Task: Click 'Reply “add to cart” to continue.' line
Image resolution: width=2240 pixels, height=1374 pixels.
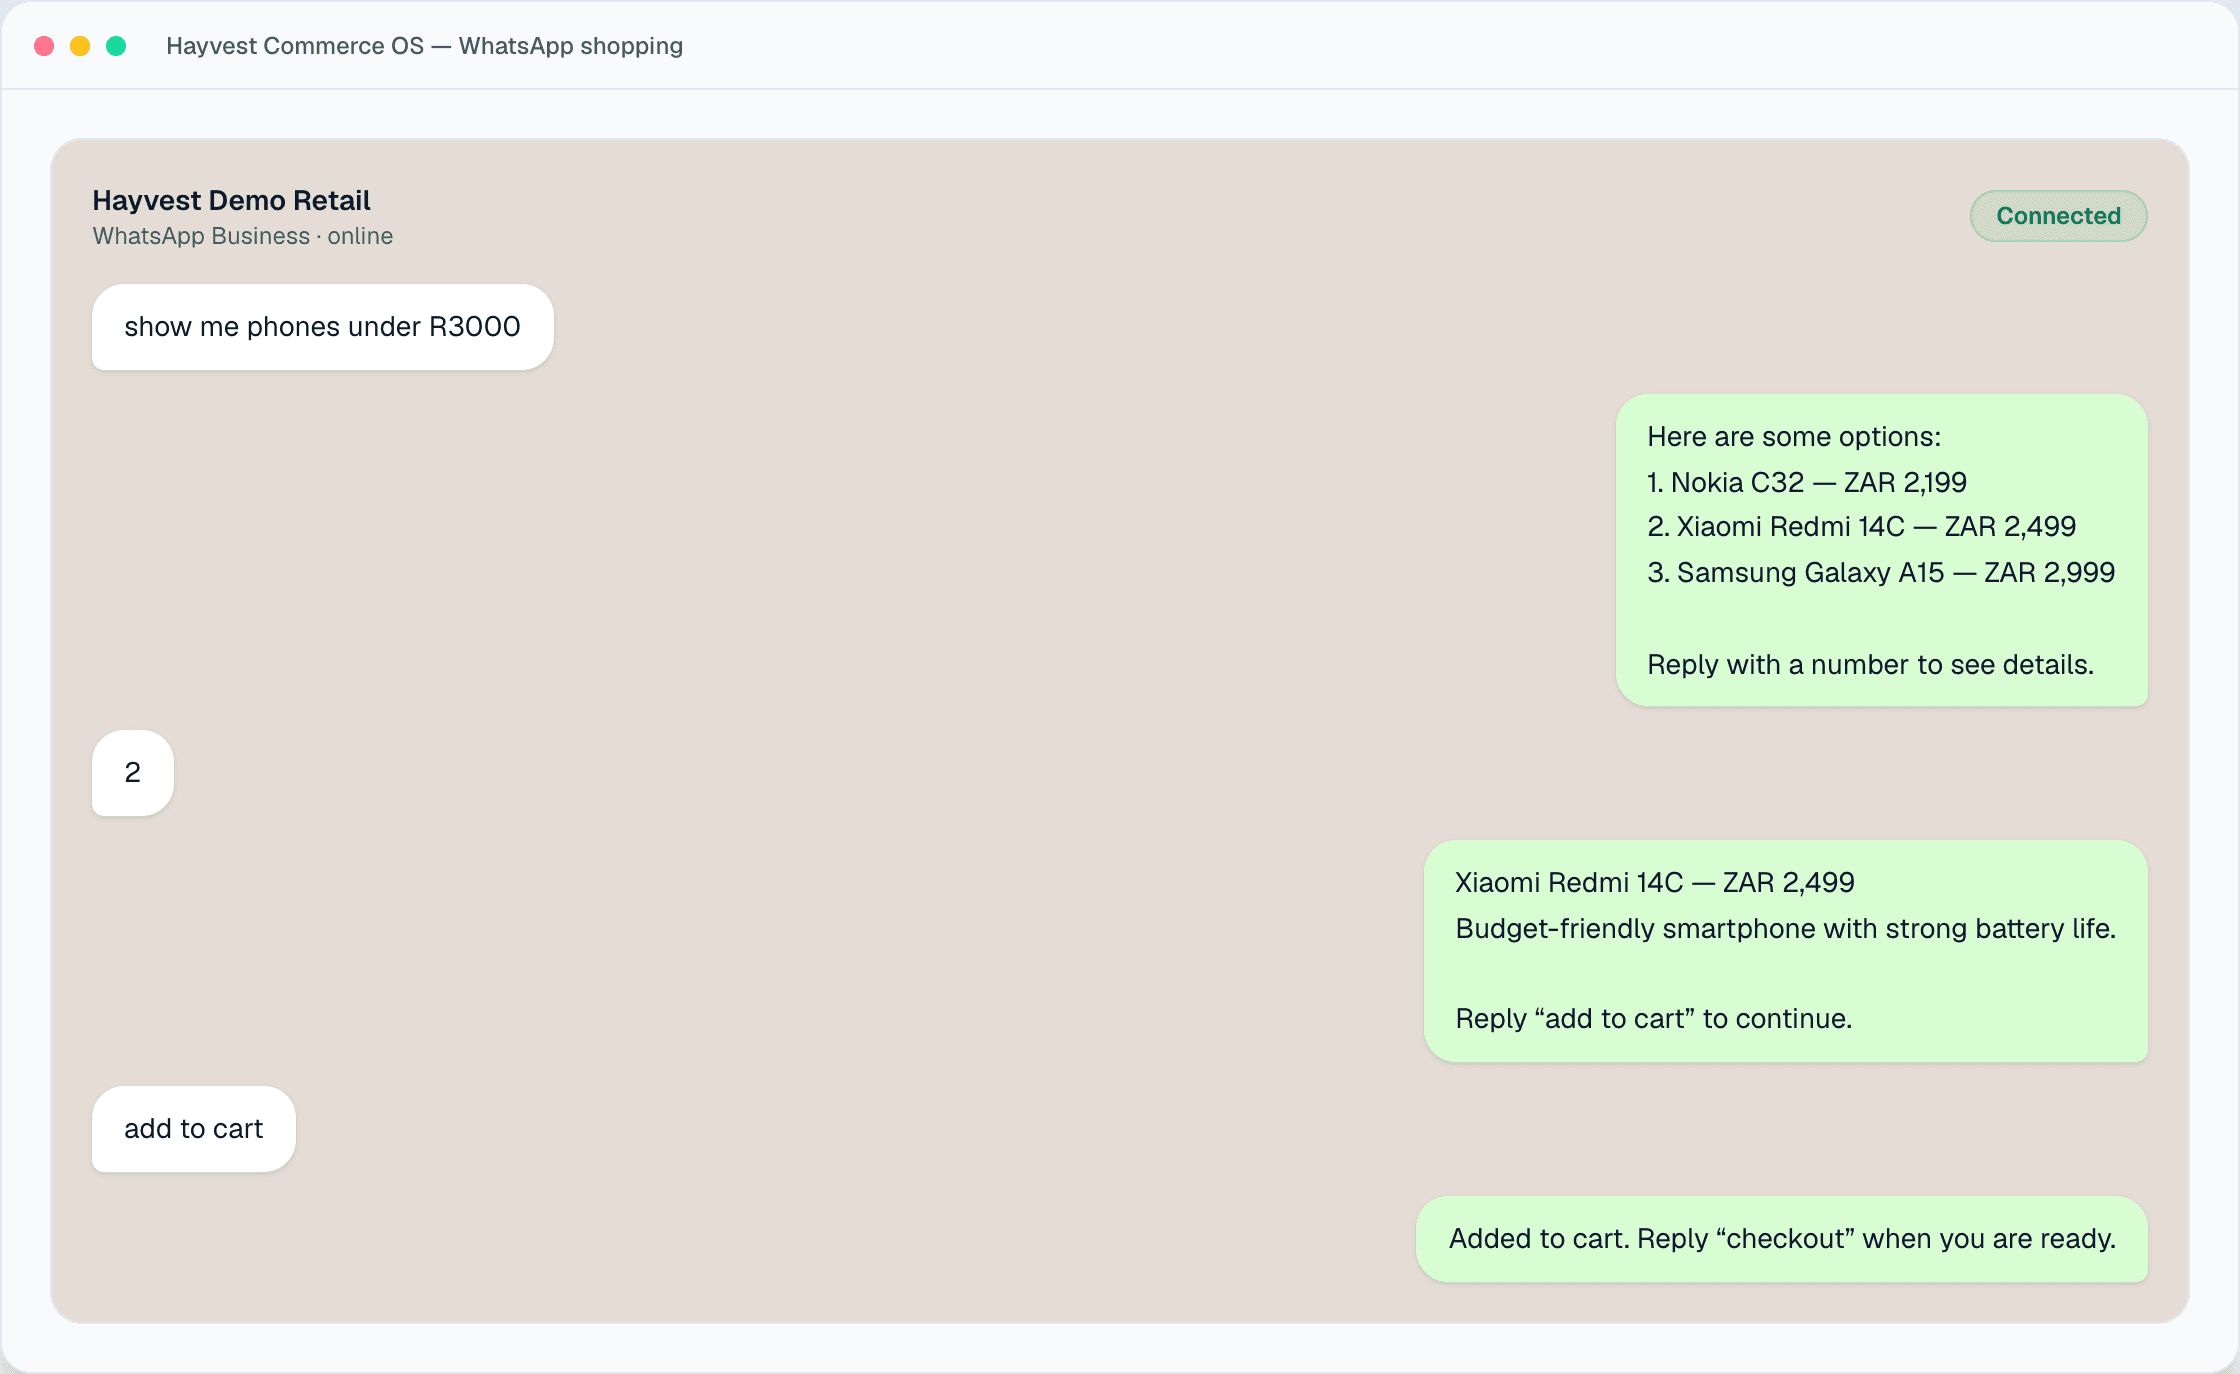Action: 1654,1019
